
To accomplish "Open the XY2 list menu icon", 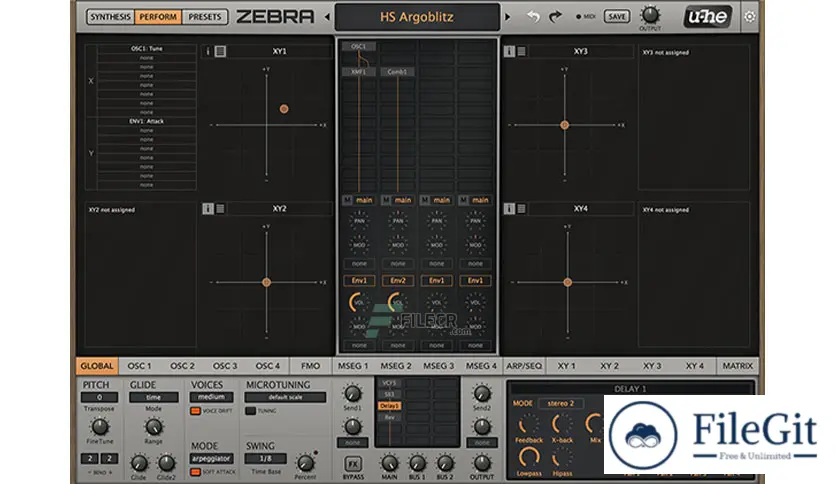I will 220,208.
